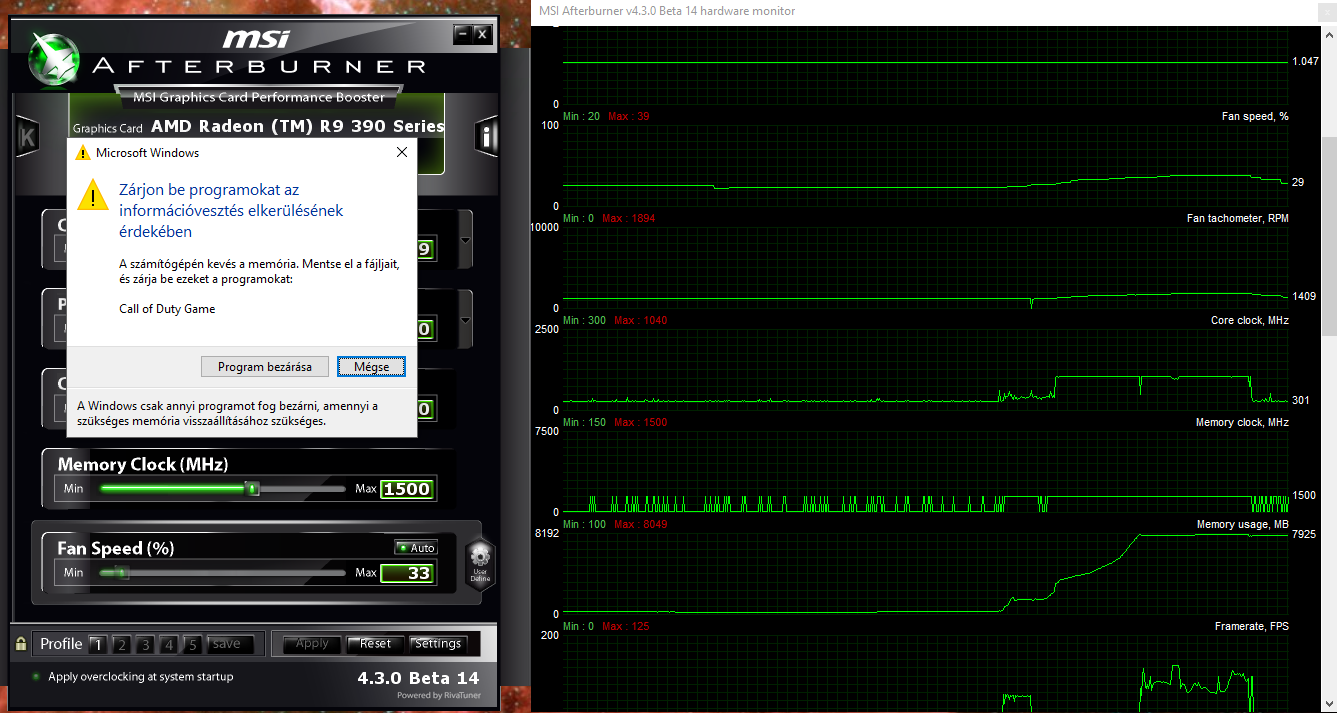Image resolution: width=1337 pixels, height=713 pixels.
Task: Select profile slot 2
Action: 121,644
